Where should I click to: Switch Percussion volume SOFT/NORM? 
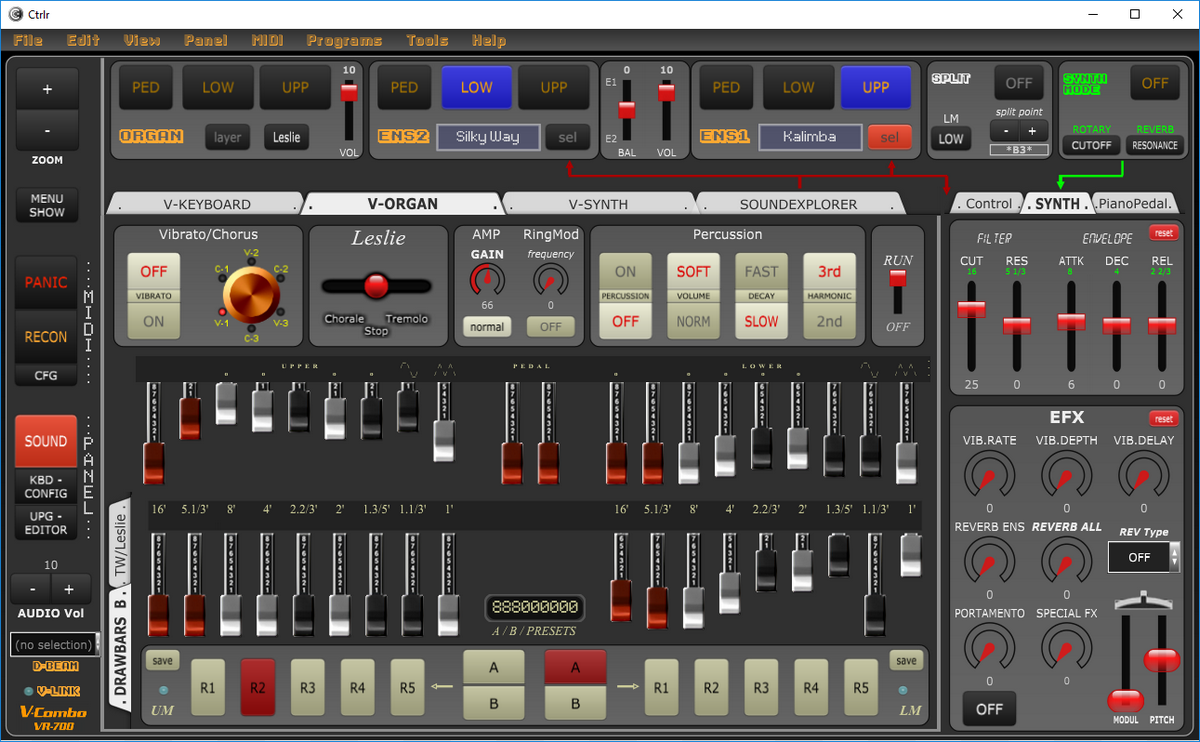[693, 297]
